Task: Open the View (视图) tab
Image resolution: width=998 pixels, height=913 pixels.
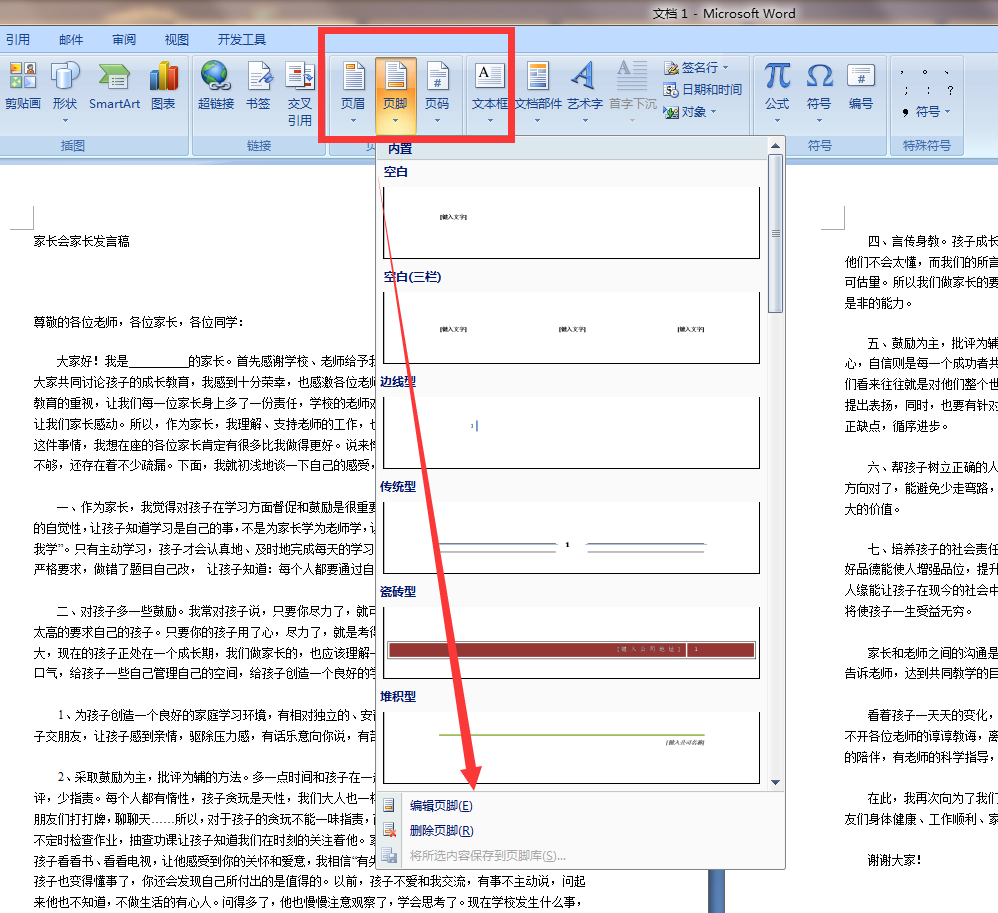Action: click(176, 39)
